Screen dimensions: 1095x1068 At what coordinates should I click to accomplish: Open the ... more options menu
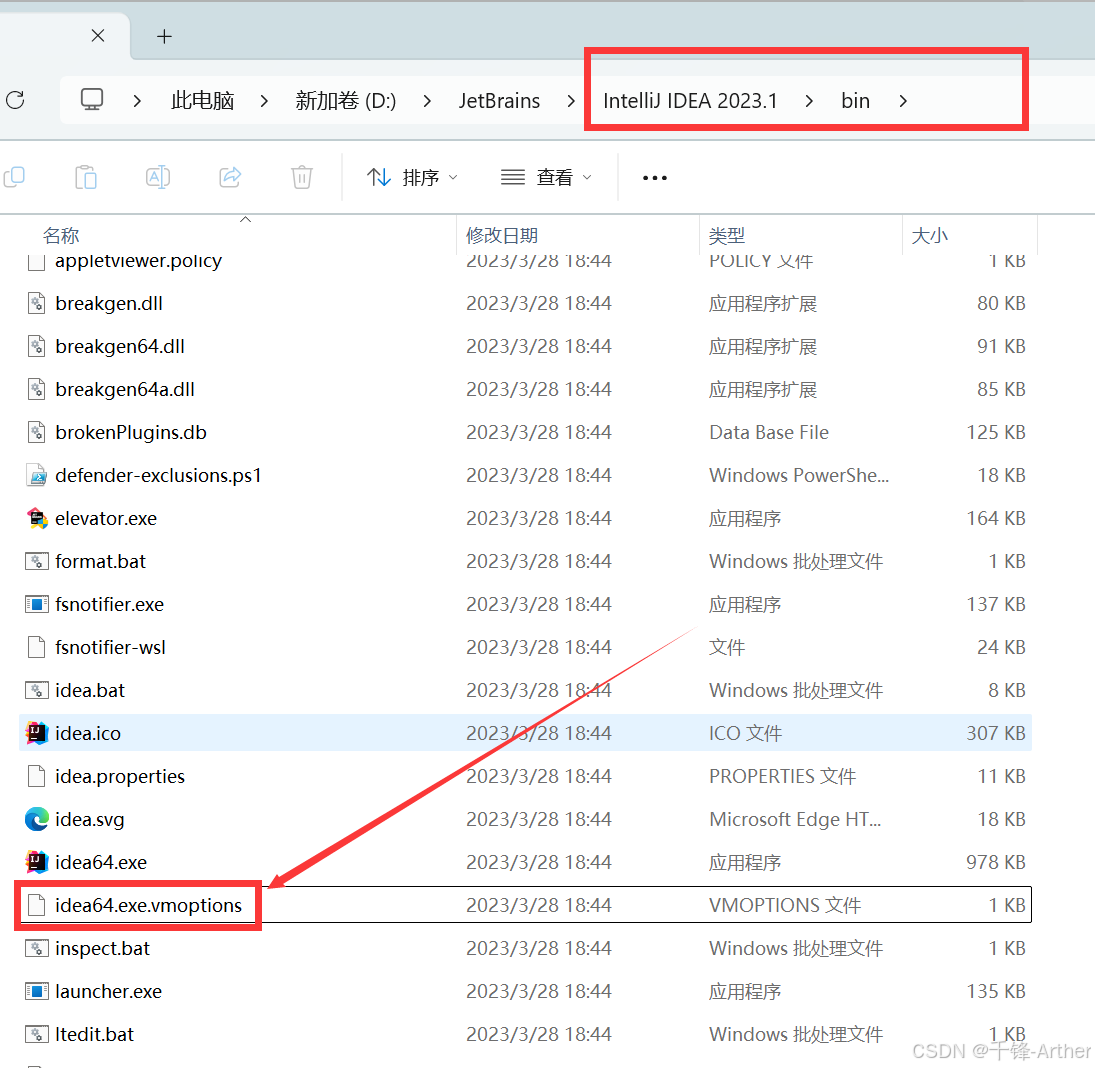tap(654, 177)
